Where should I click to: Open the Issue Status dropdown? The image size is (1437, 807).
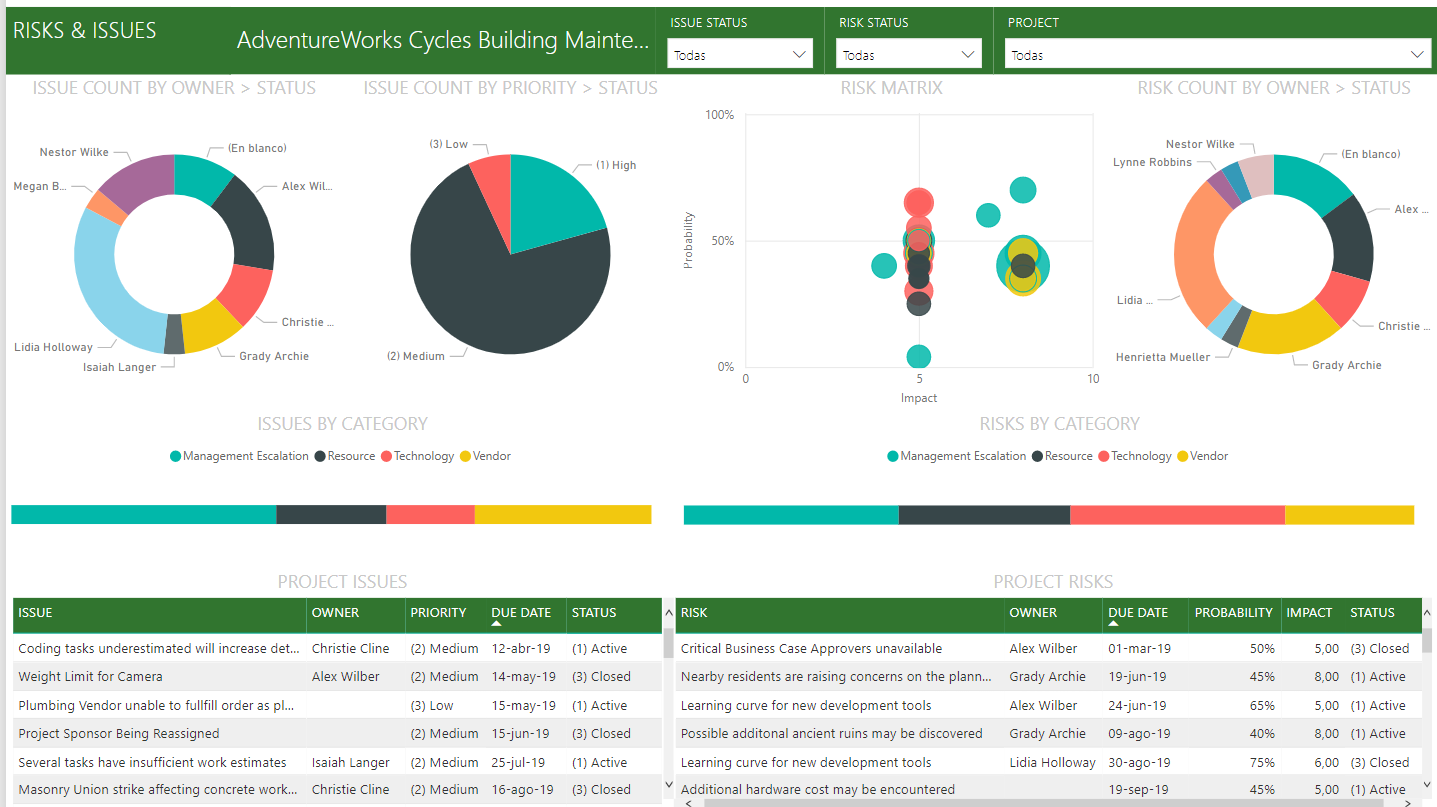(739, 55)
